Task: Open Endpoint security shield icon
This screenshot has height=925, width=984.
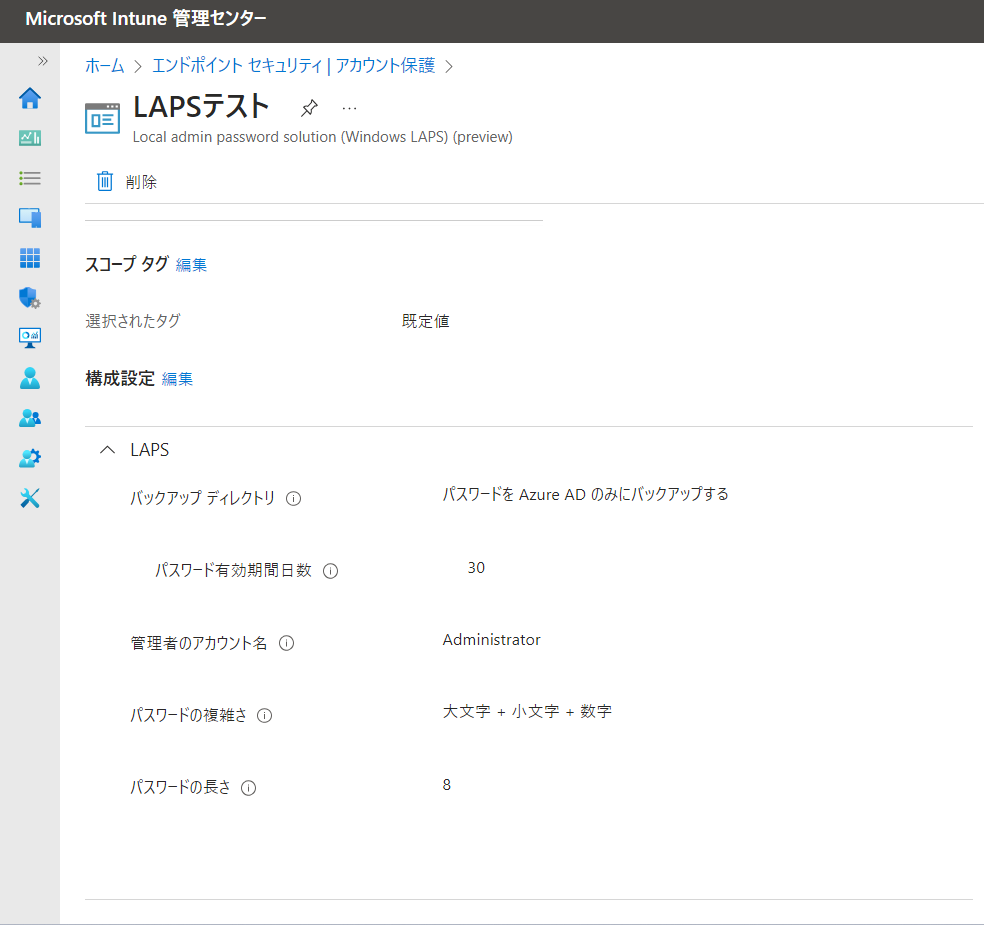Action: pyautogui.click(x=30, y=298)
